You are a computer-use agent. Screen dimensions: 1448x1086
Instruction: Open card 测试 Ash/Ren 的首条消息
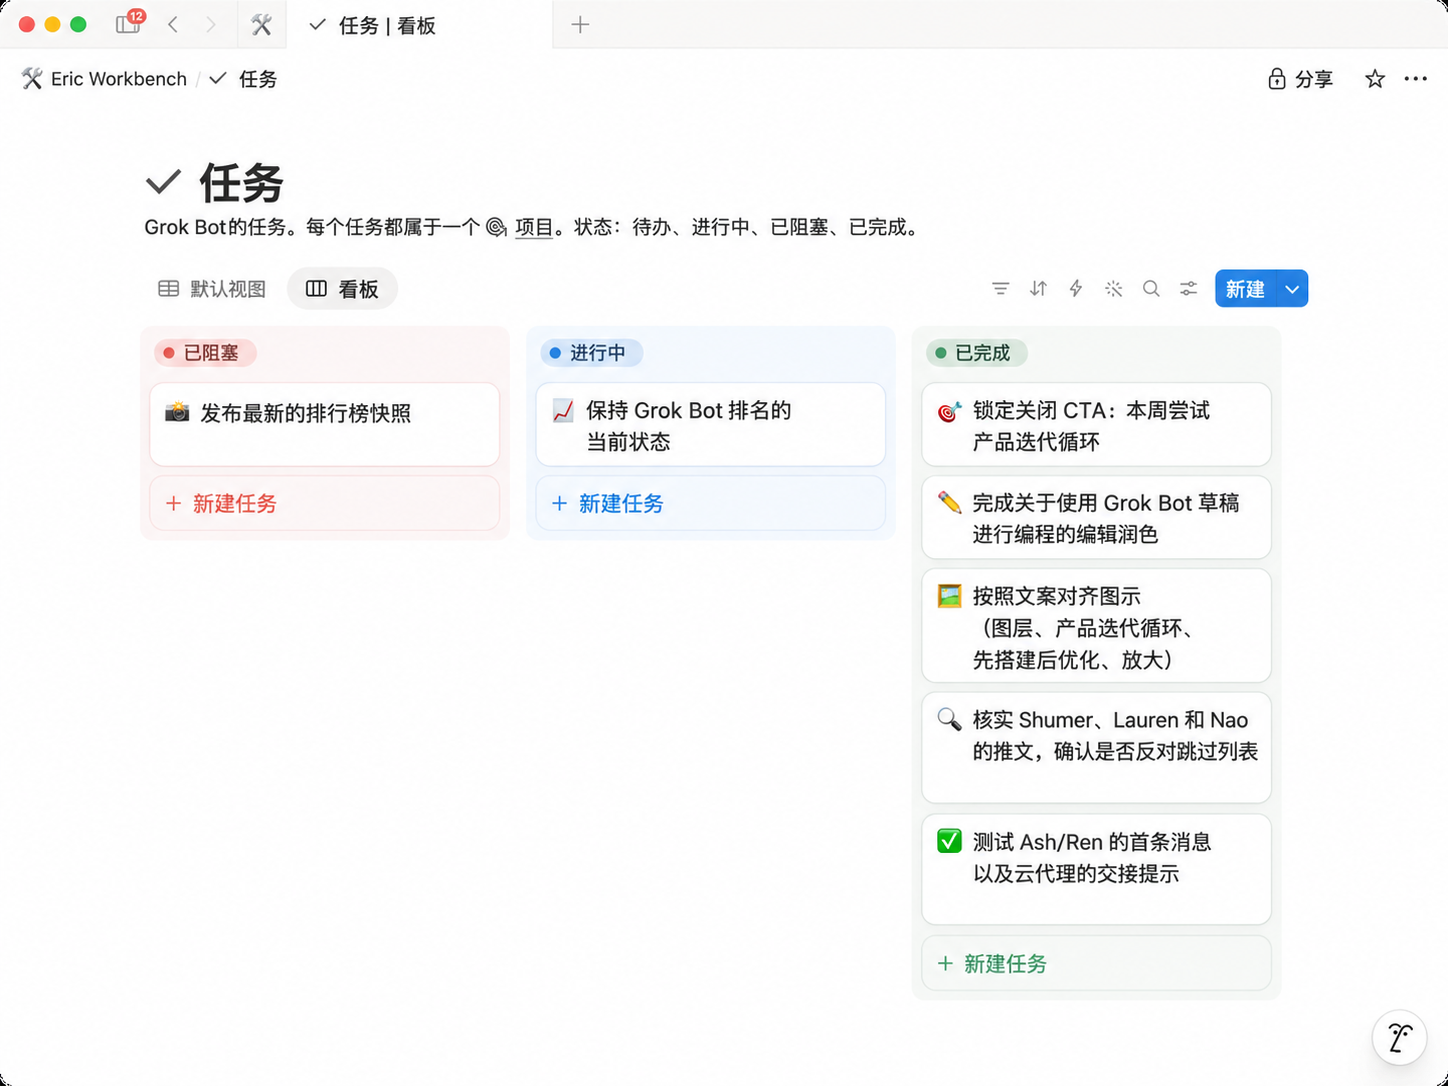[x=1096, y=869]
